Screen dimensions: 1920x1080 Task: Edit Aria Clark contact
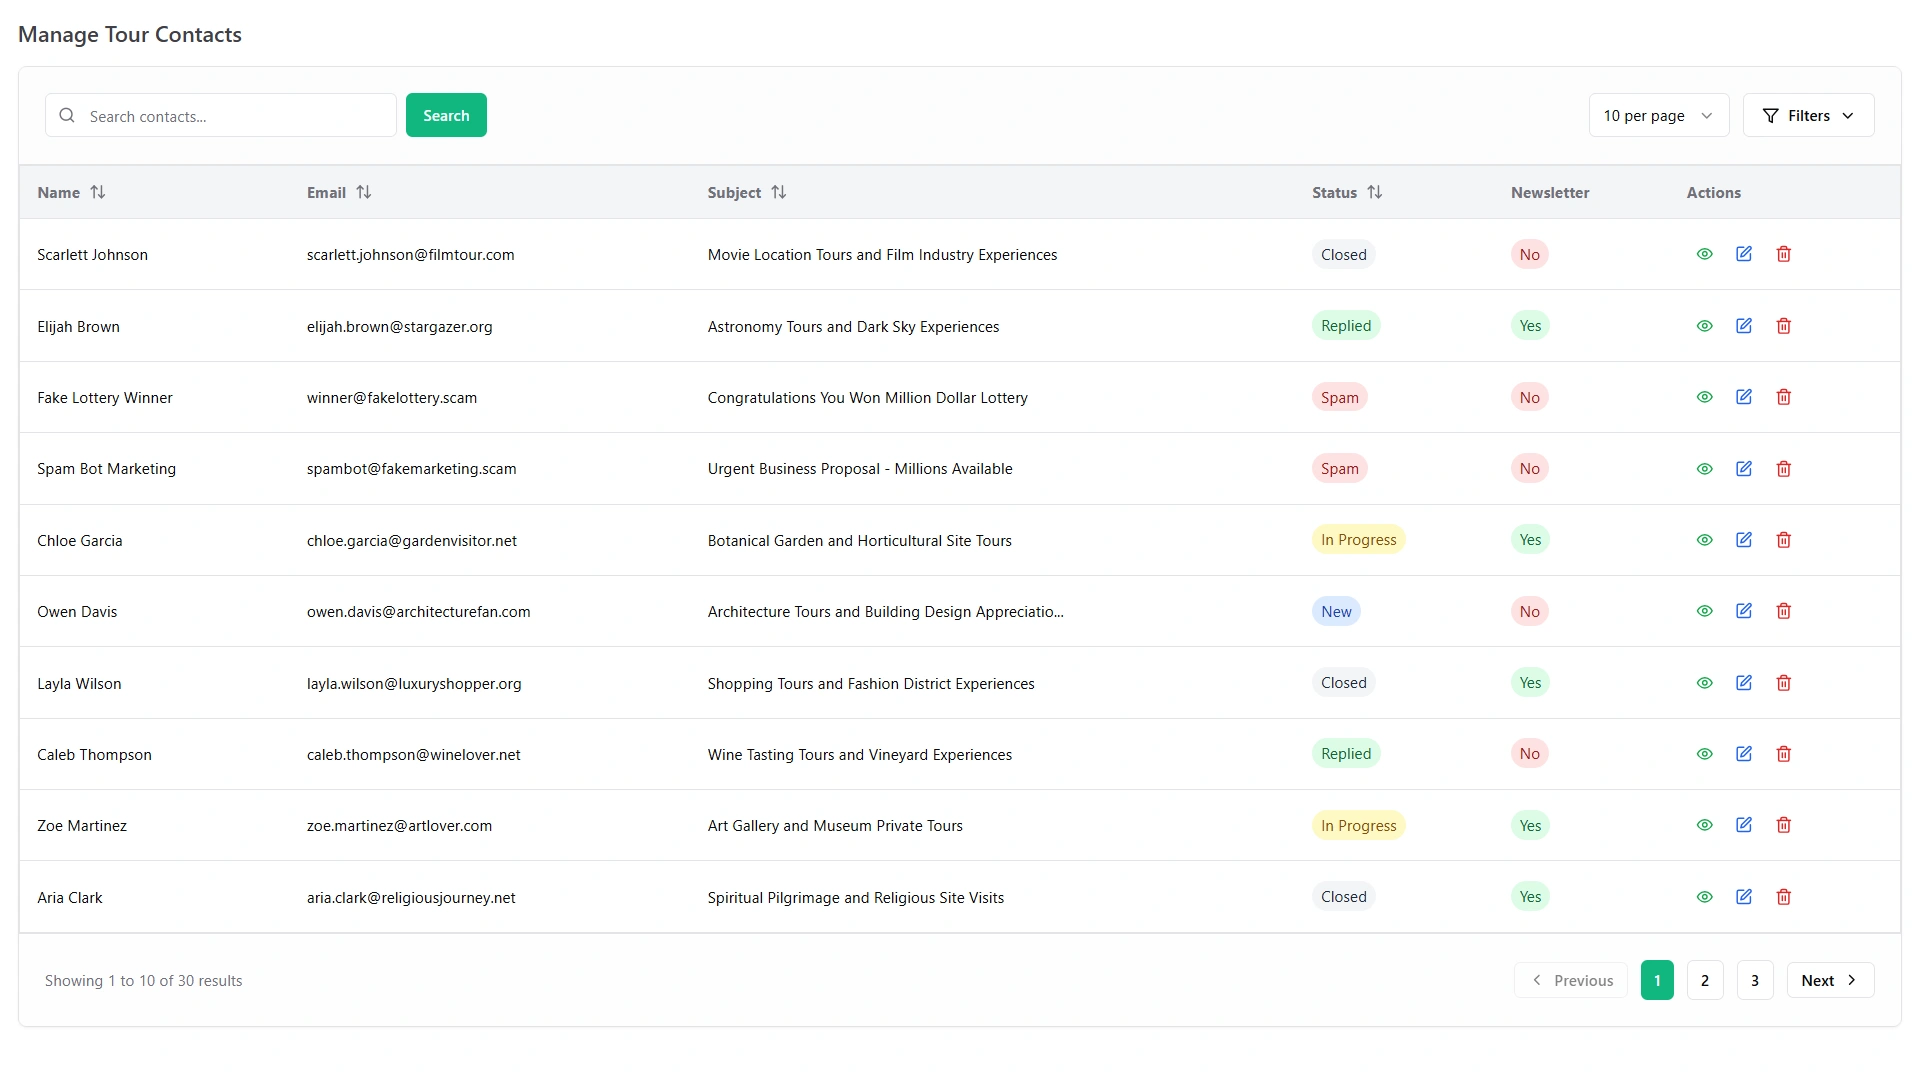click(x=1744, y=897)
